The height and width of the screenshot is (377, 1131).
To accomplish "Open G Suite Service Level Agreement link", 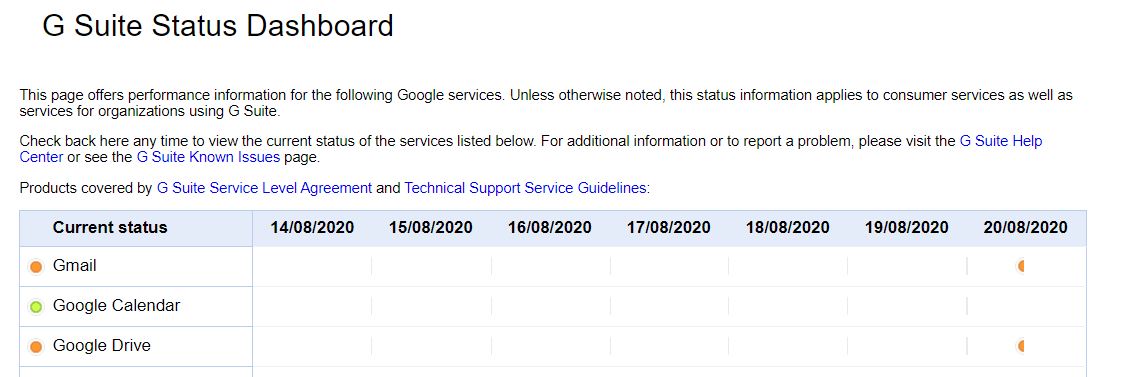I will [x=264, y=188].
